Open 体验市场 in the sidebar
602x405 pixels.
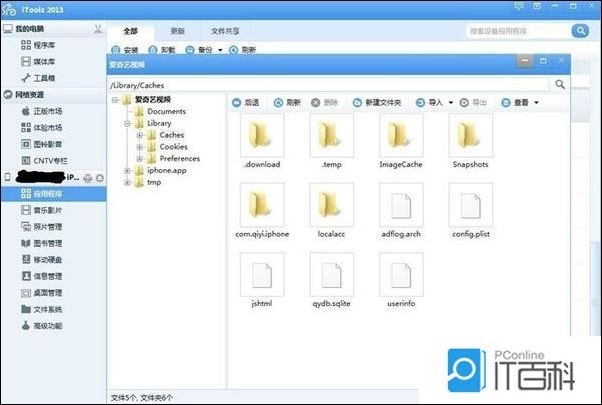[x=41, y=128]
